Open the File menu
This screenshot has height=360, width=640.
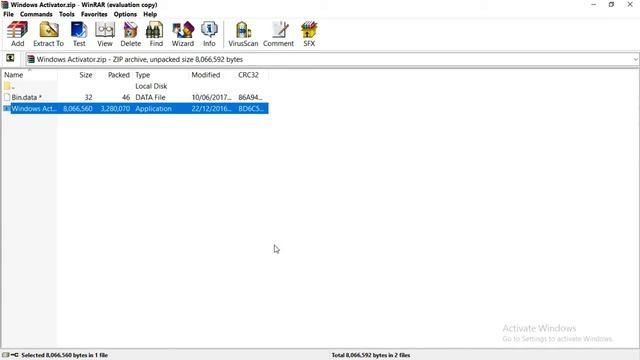click(9, 14)
